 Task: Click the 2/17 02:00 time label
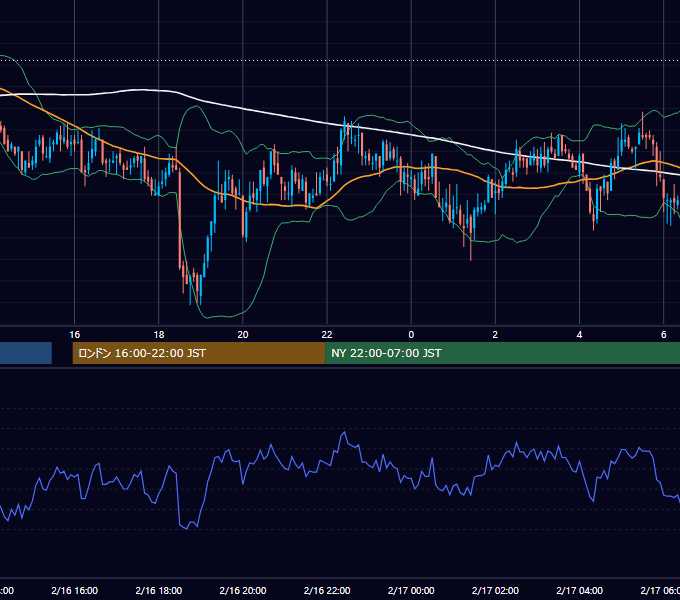pos(495,590)
